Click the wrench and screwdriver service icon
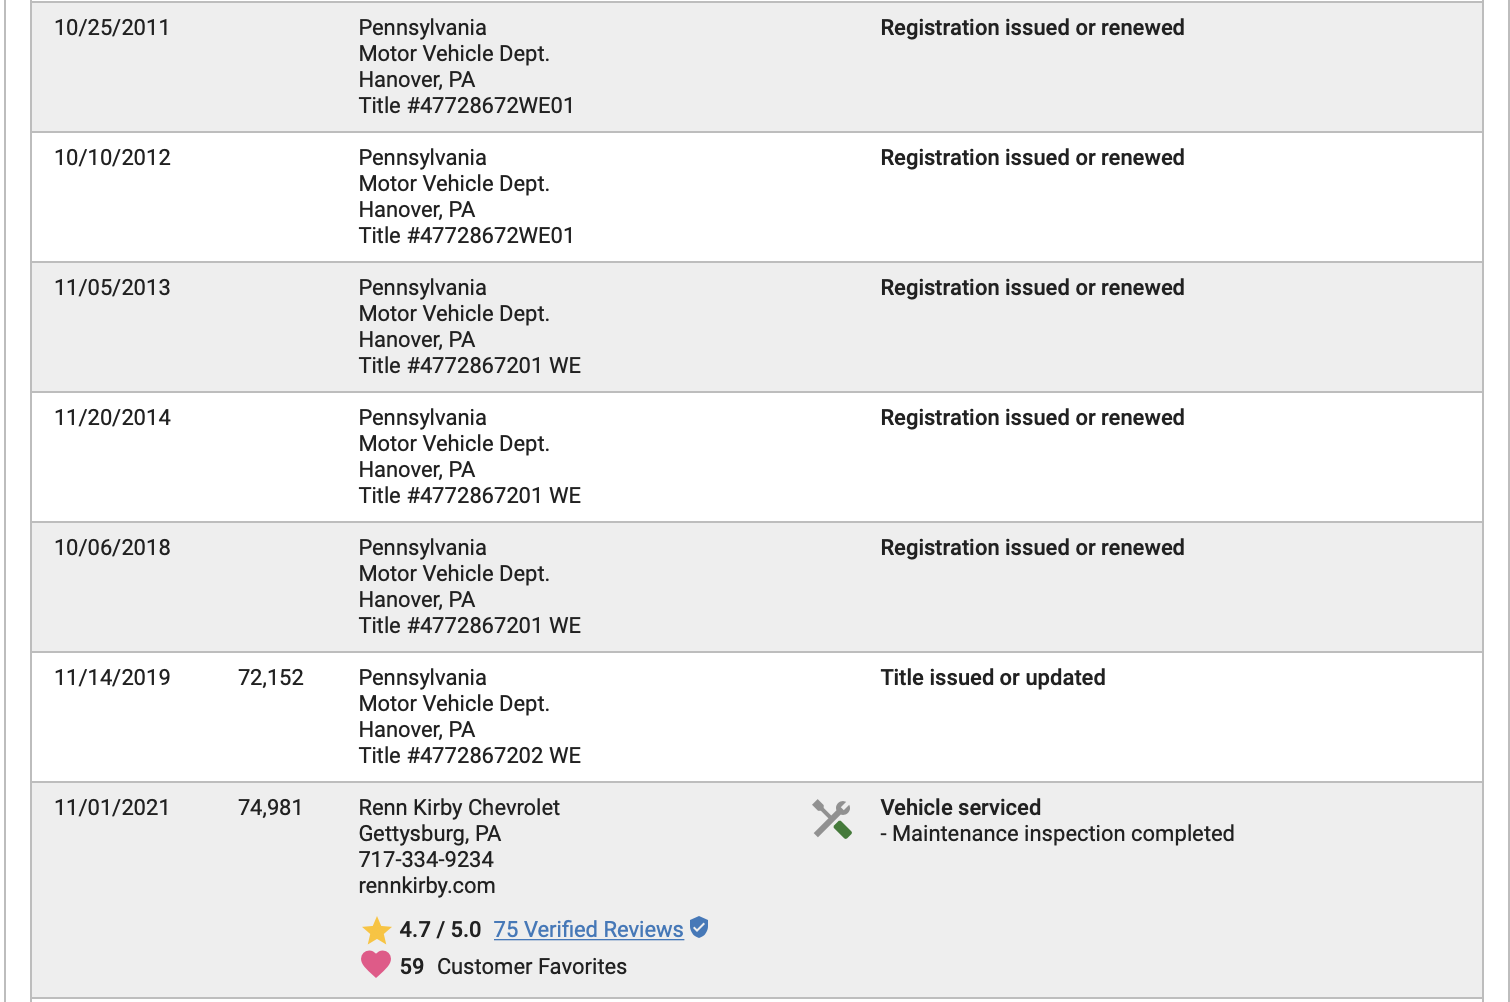1510x1002 pixels. pyautogui.click(x=832, y=819)
